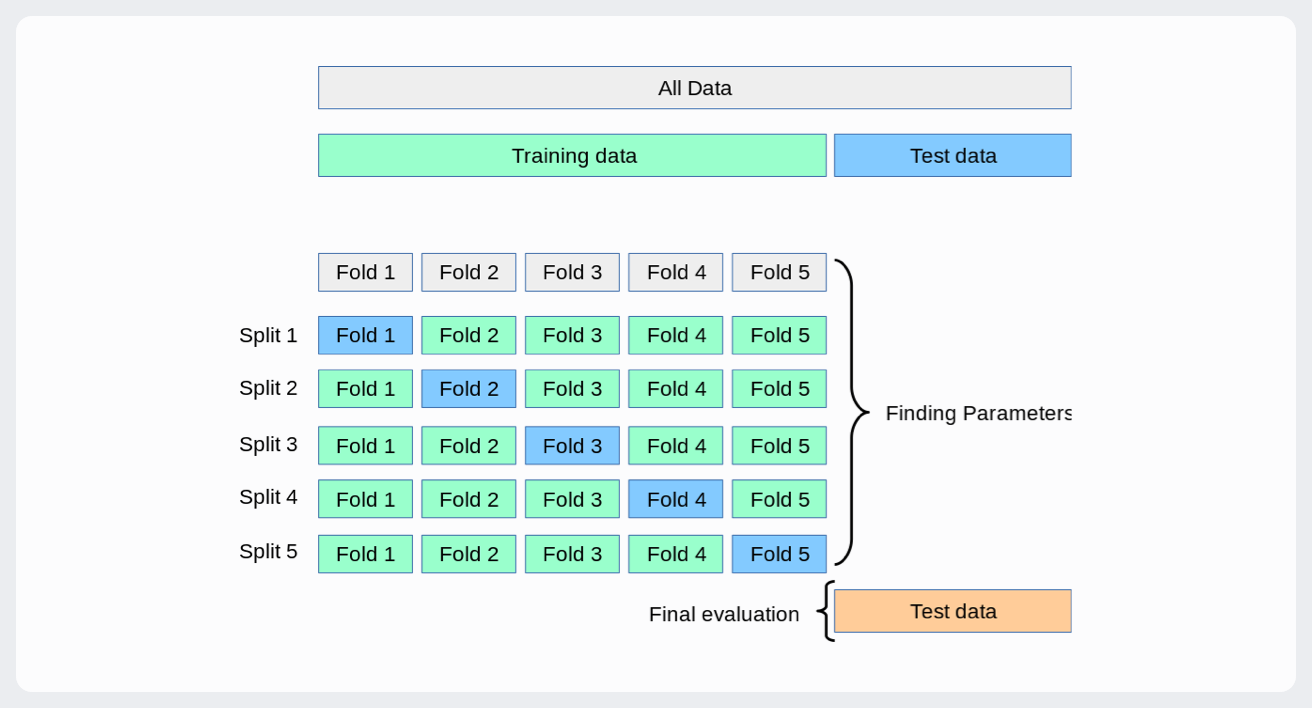1312x708 pixels.
Task: Click the blue Fold 5 in Split 5
Action: tap(779, 554)
